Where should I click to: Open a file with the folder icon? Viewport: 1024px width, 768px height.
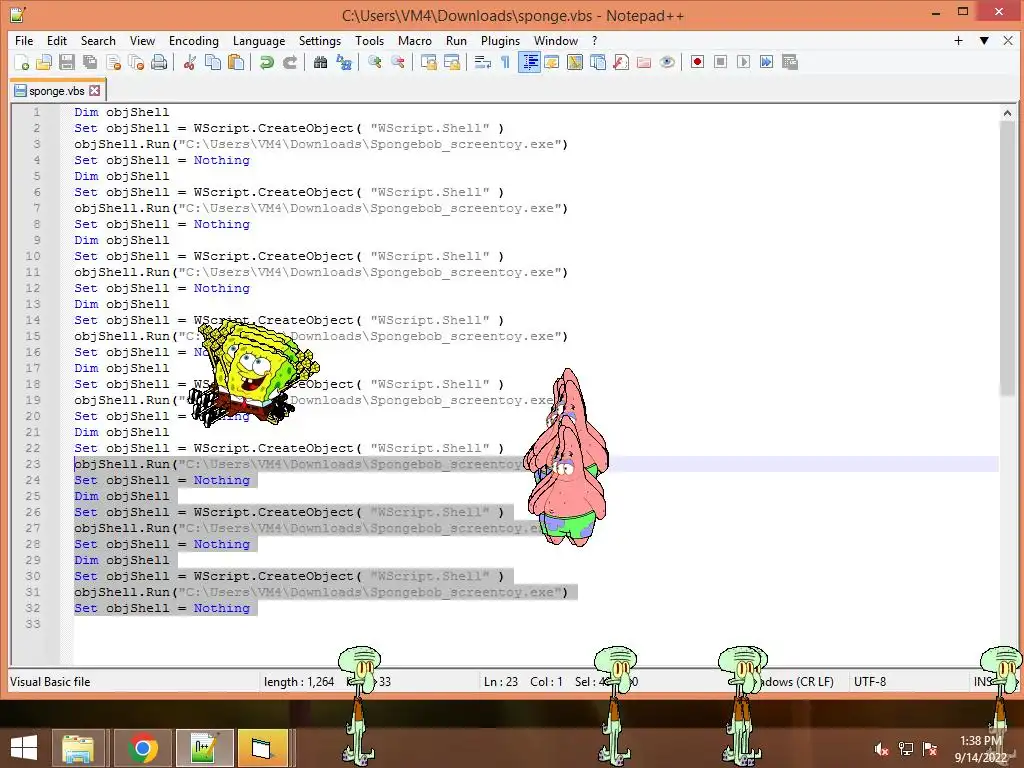pos(44,62)
